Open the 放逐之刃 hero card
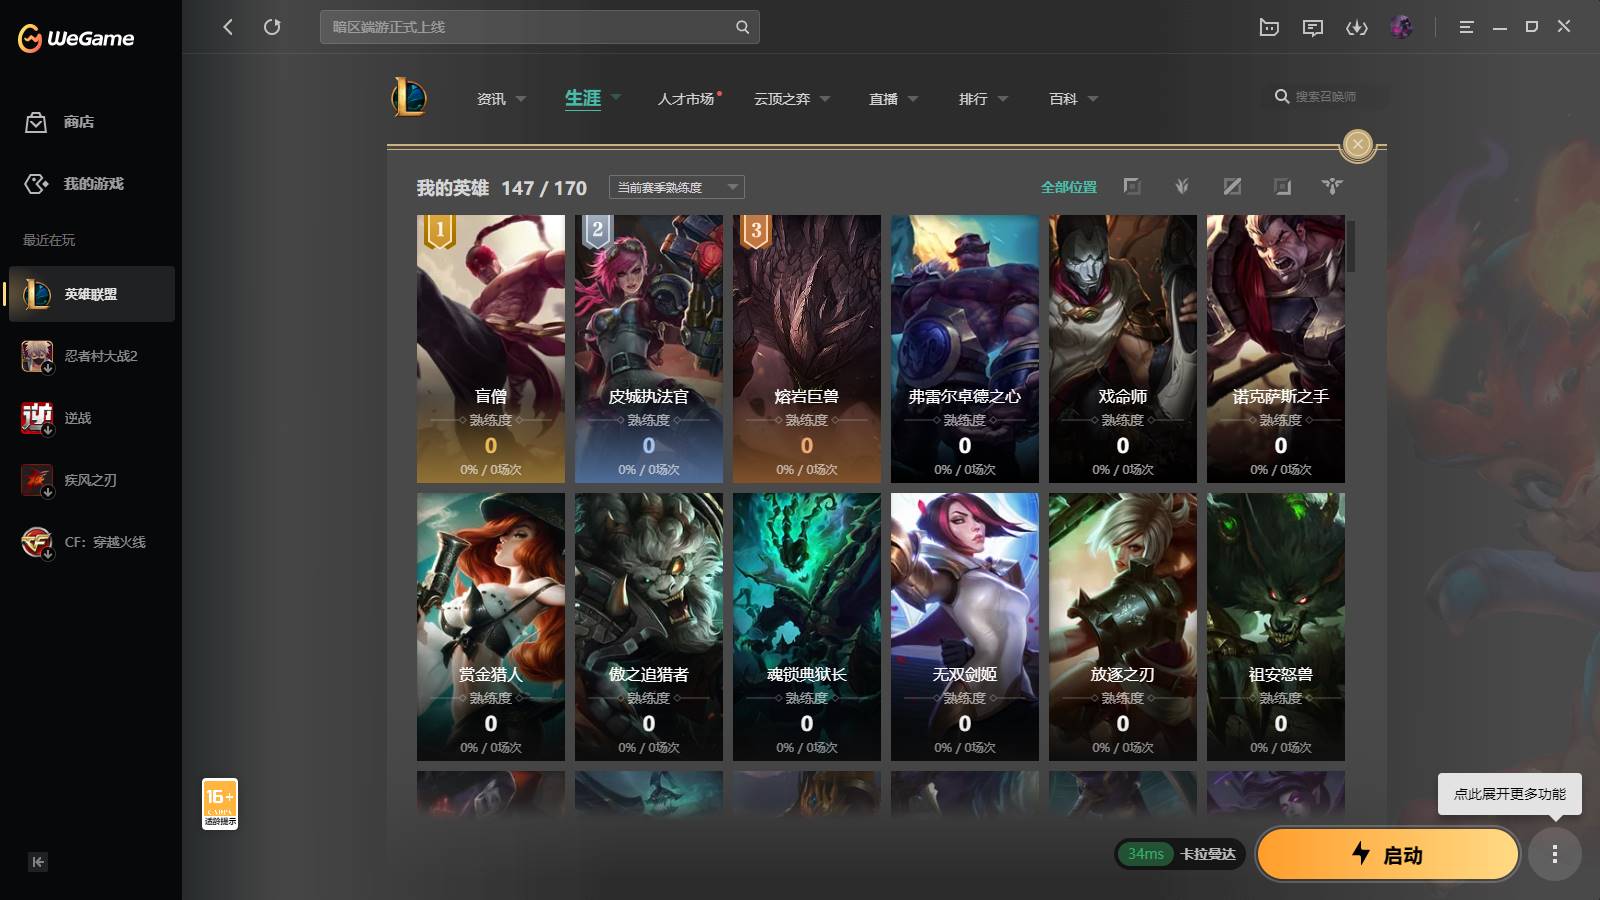This screenshot has width=1600, height=900. [1123, 627]
